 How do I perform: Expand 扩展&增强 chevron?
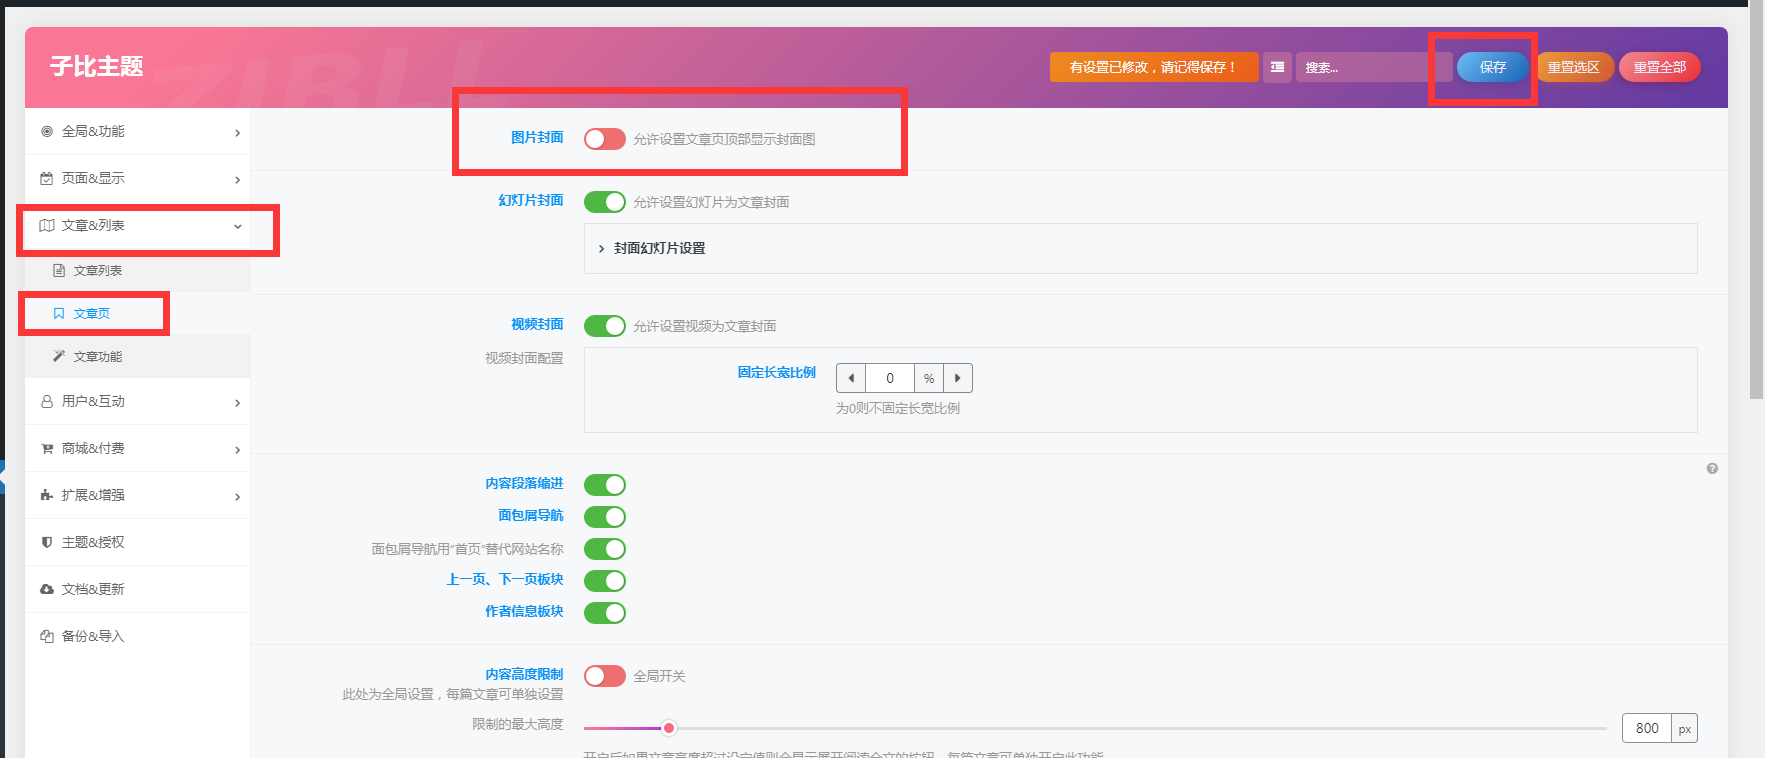pyautogui.click(x=237, y=496)
